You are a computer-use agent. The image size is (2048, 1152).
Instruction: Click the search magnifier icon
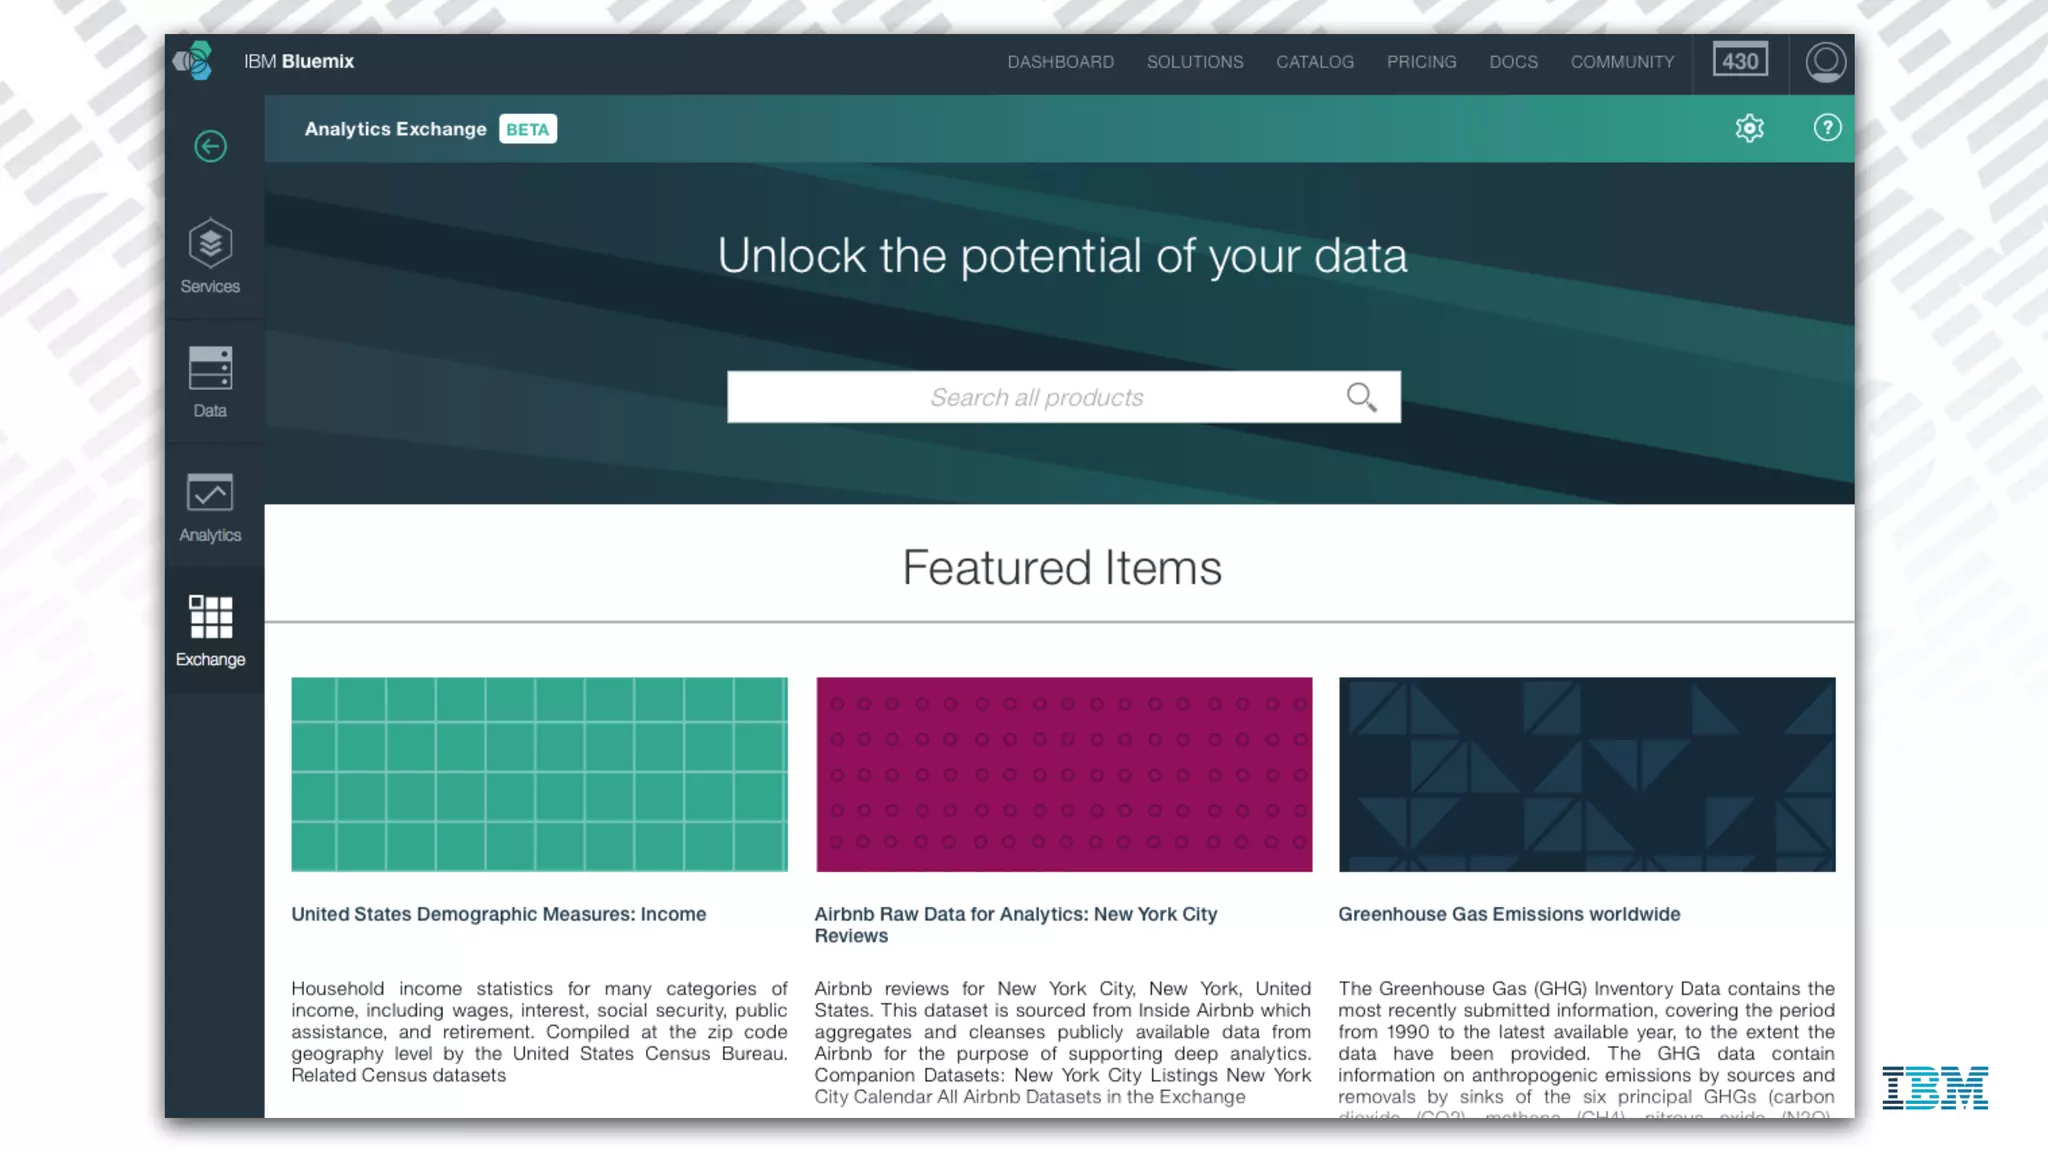click(1360, 397)
